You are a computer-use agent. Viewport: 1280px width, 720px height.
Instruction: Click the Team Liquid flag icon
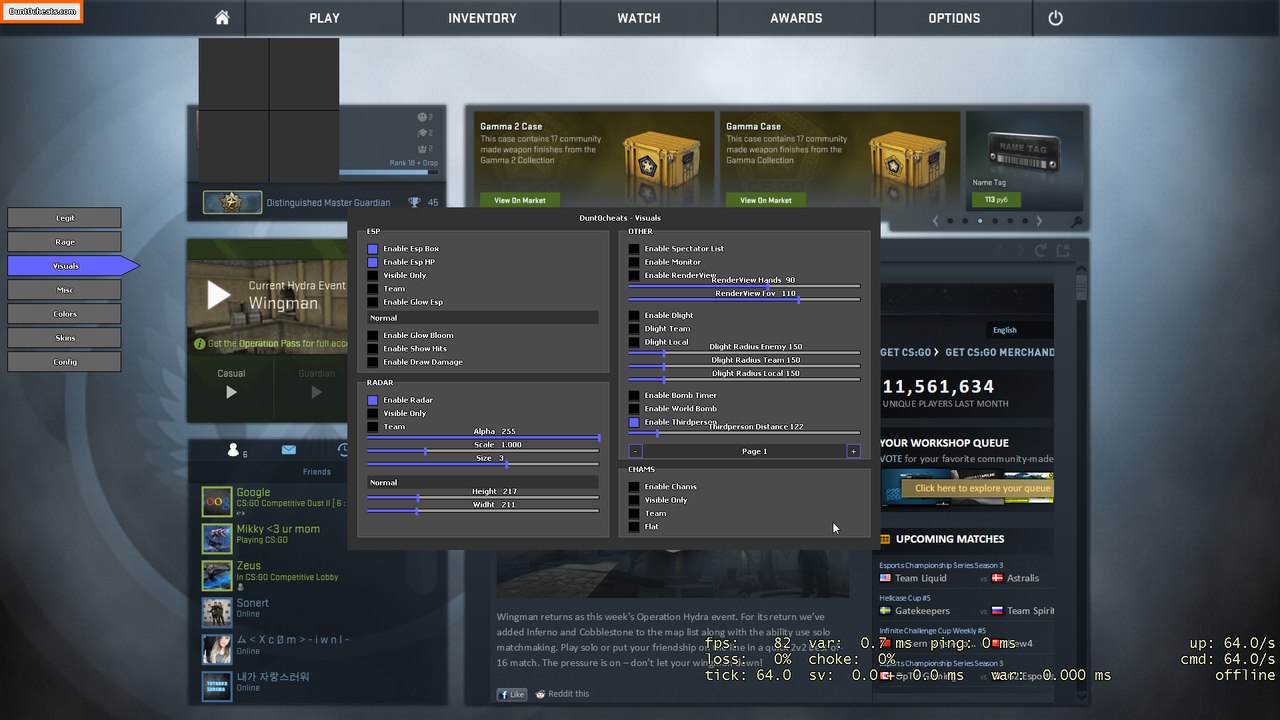point(885,578)
